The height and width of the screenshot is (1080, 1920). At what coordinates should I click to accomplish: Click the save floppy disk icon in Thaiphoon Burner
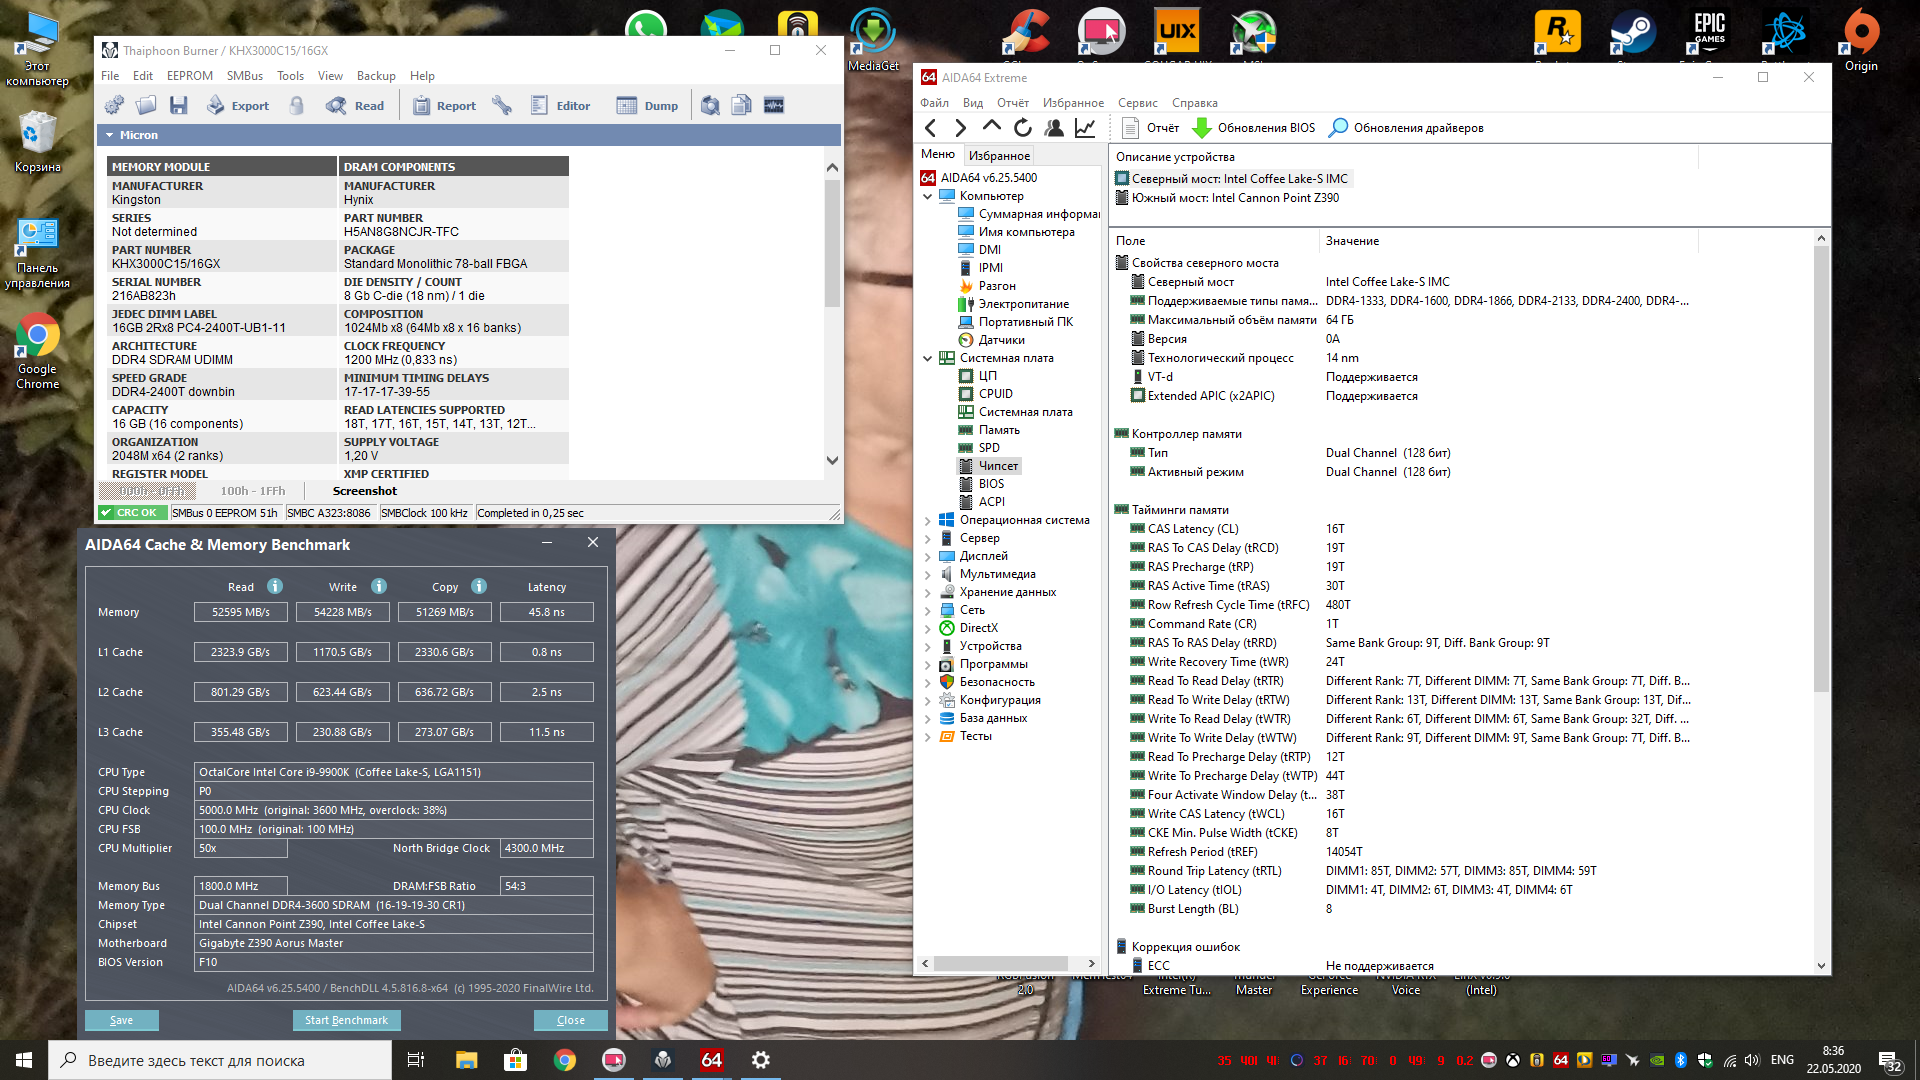[179, 106]
